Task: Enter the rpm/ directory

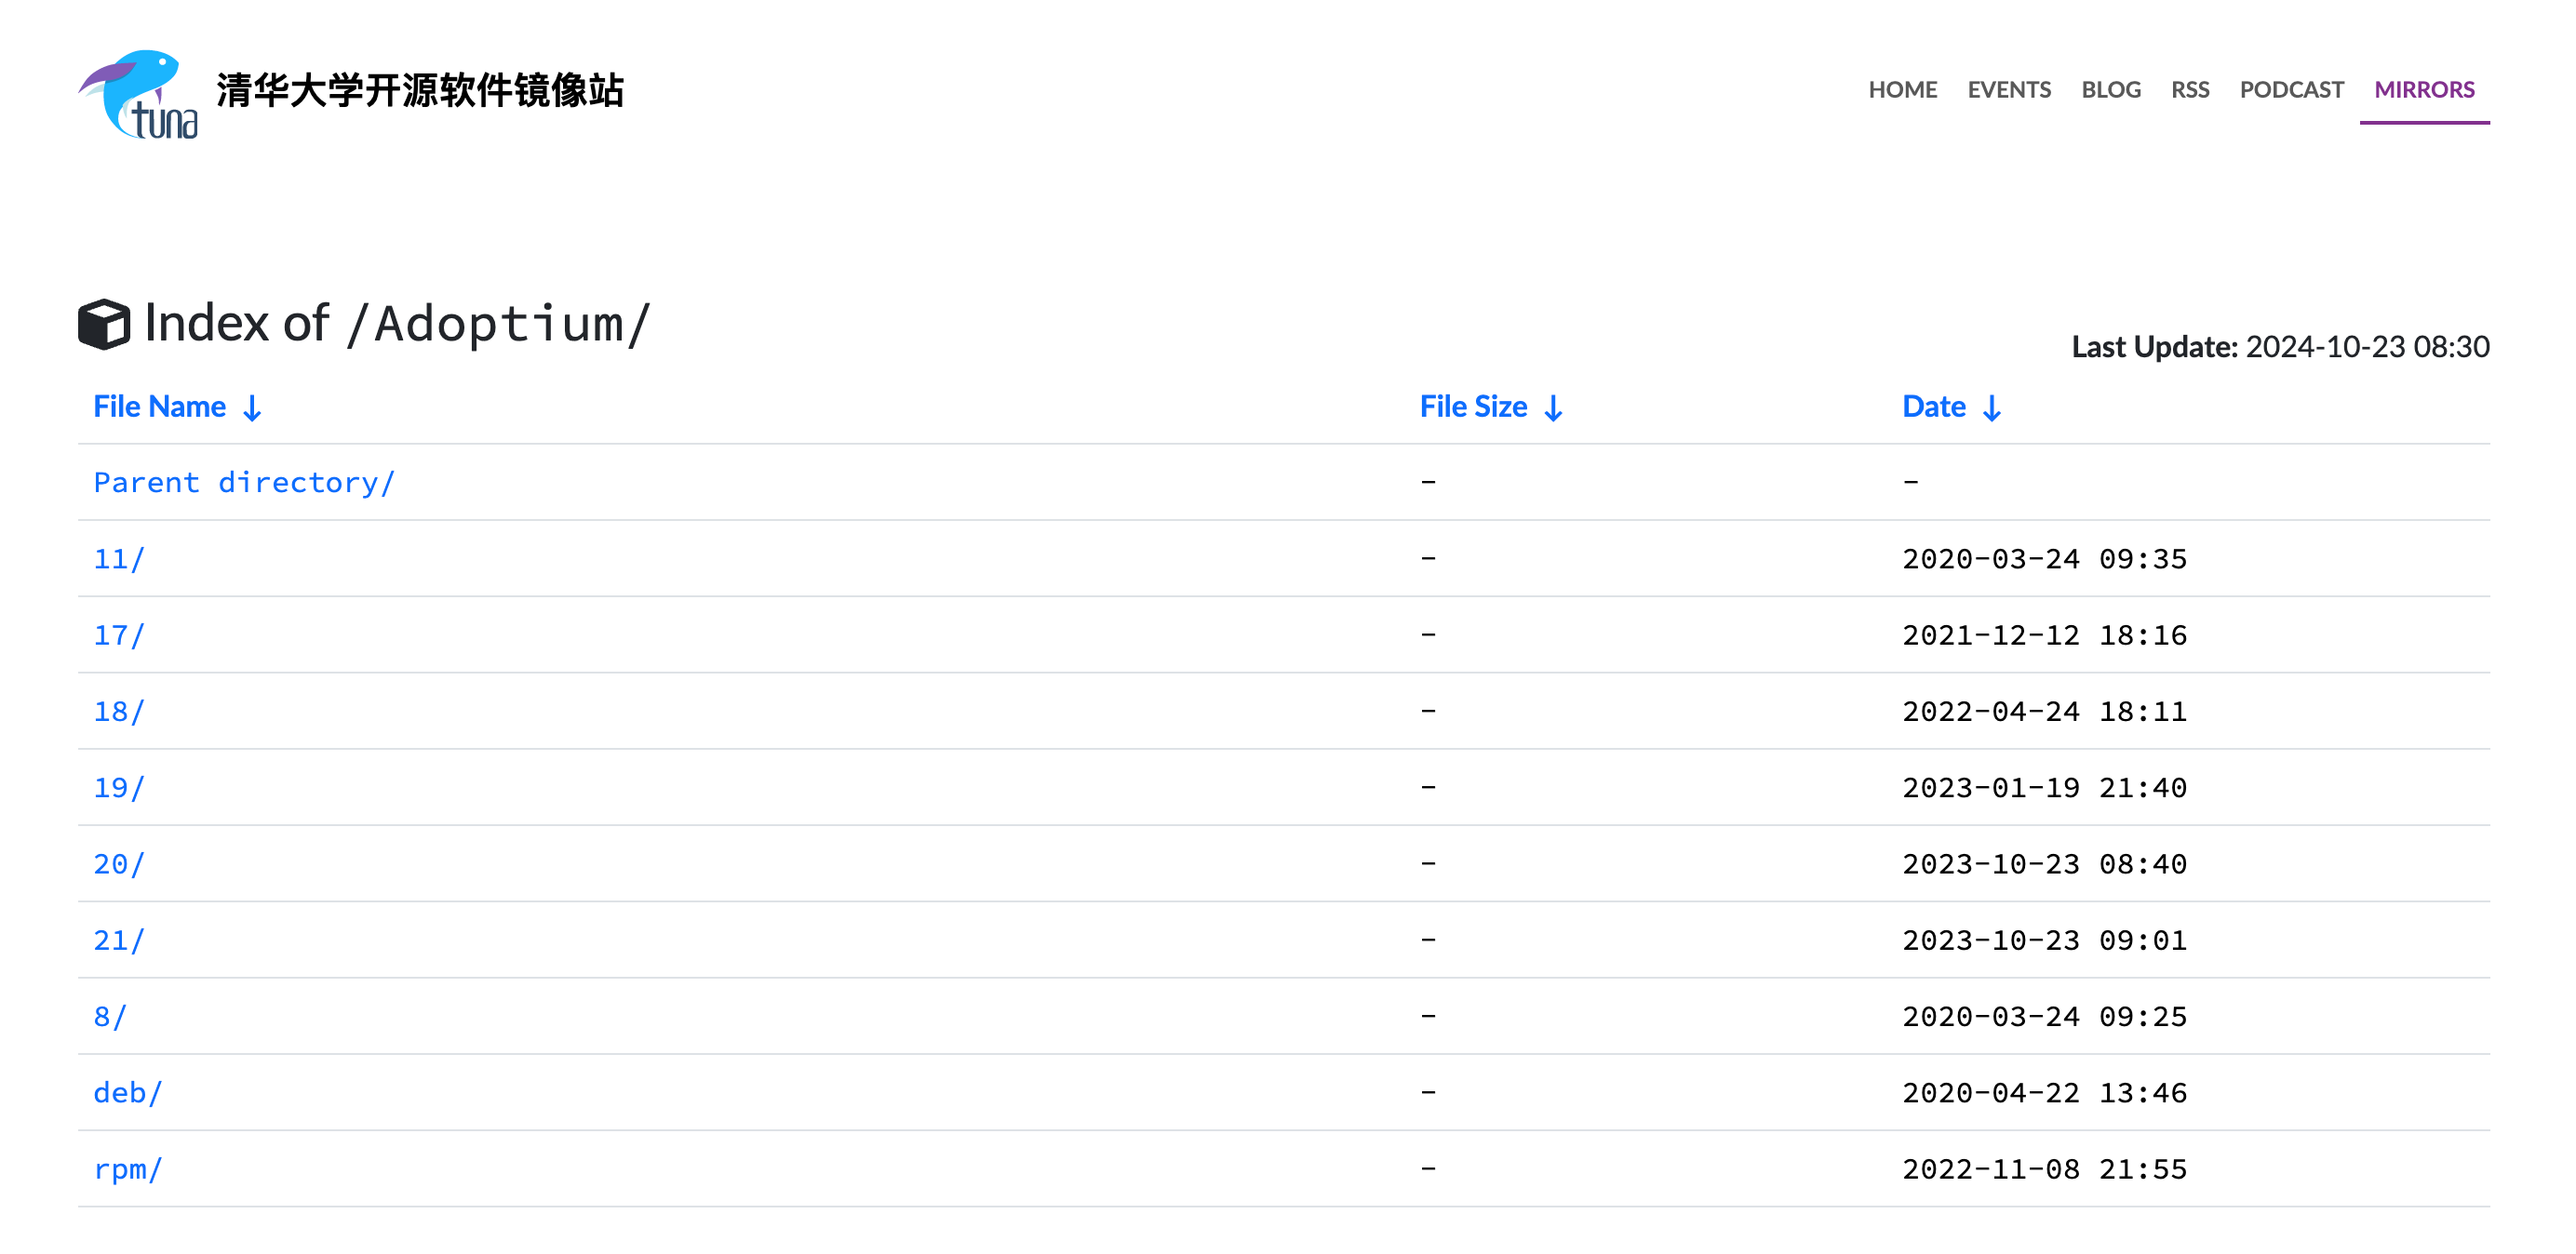Action: coord(128,1169)
